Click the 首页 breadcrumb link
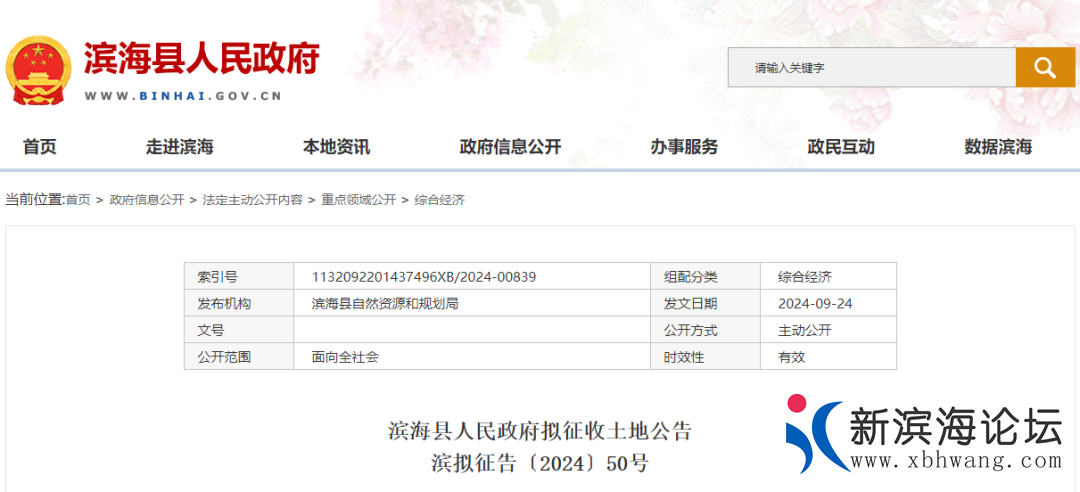The width and height of the screenshot is (1080, 492). pos(78,200)
